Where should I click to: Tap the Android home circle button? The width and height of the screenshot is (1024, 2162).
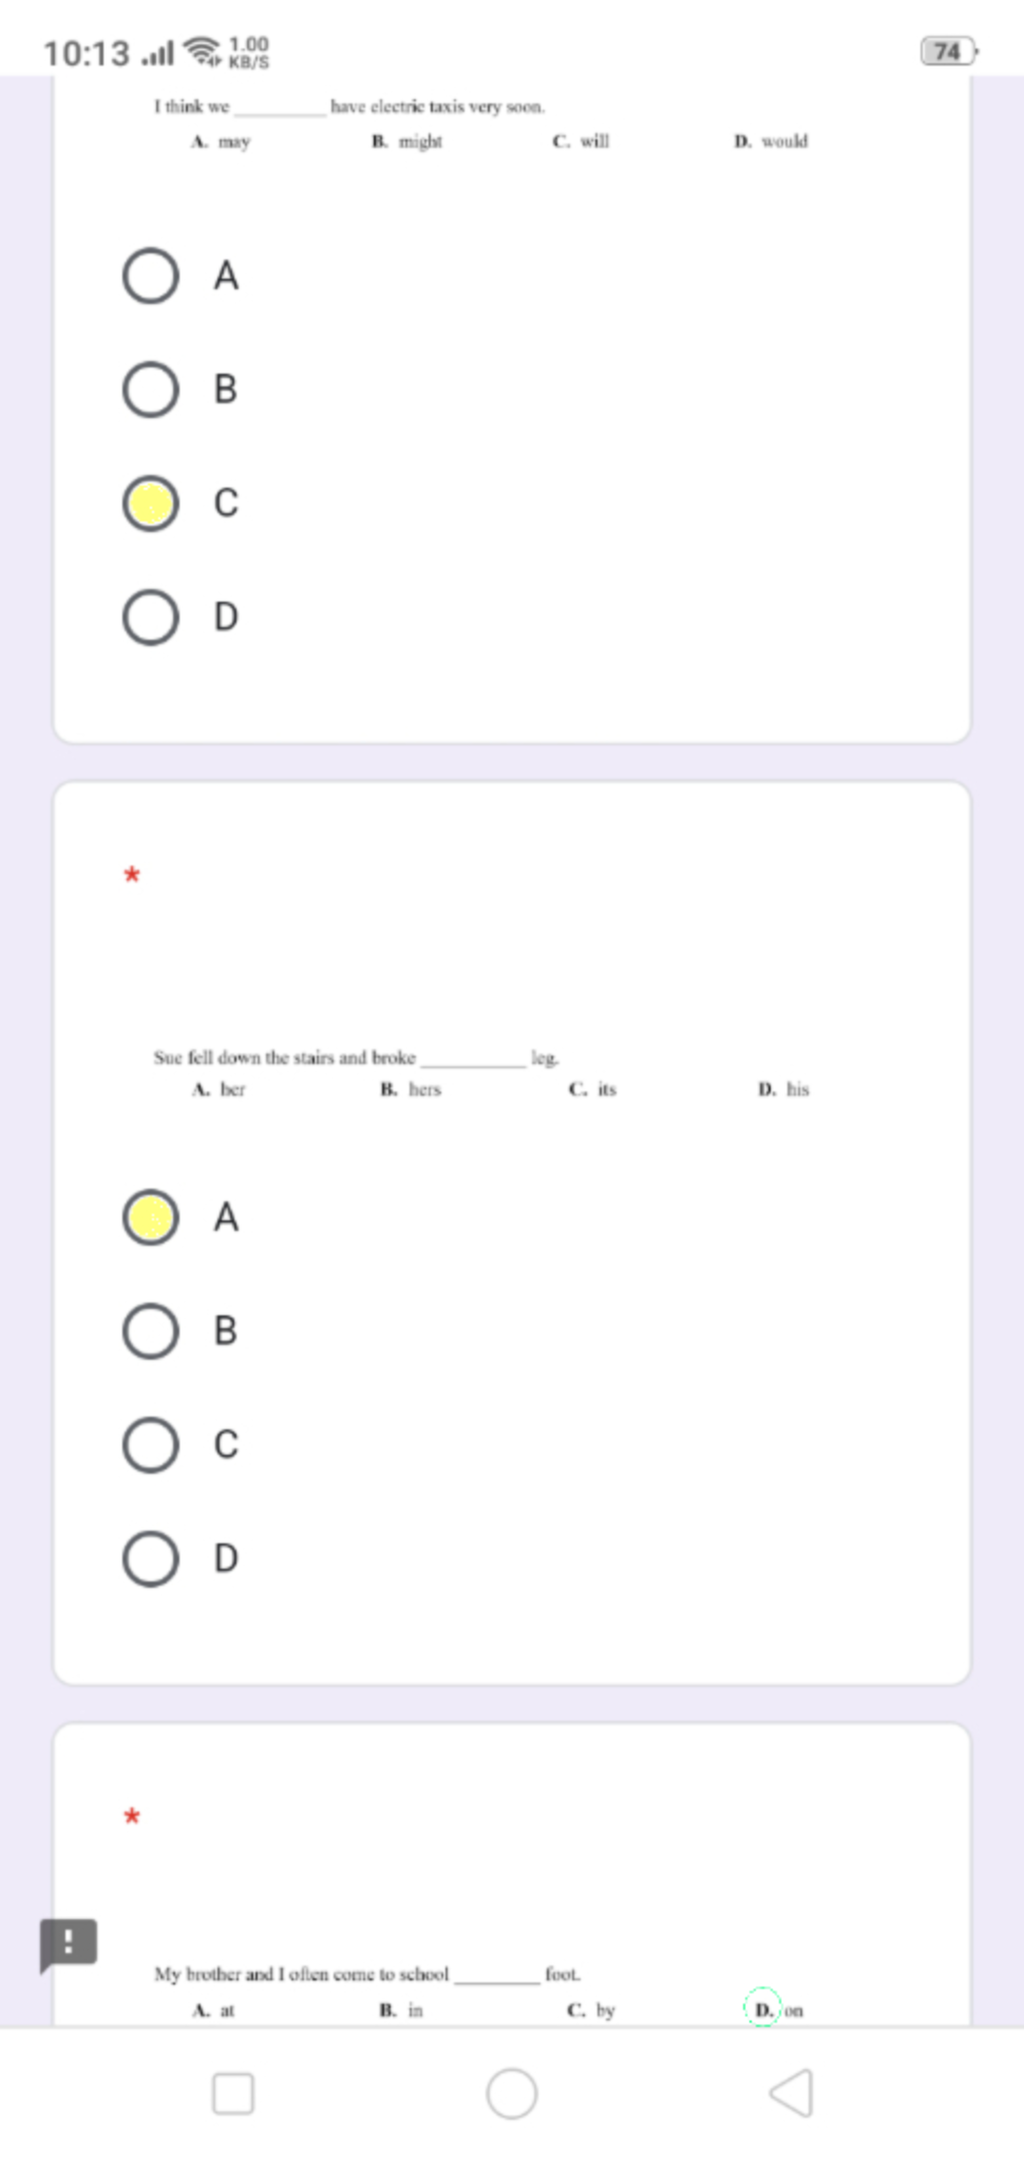(512, 2093)
